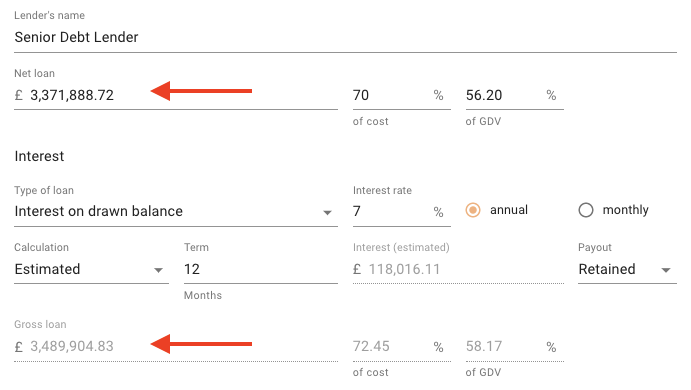Click Gross loan 72.45 percent of cost
The image size is (691, 390).
coord(401,346)
